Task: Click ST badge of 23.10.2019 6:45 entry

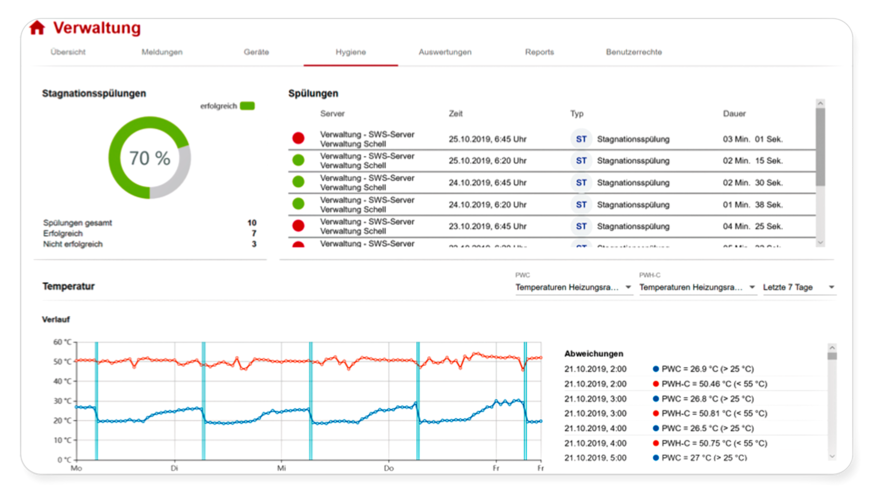Action: 581,226
